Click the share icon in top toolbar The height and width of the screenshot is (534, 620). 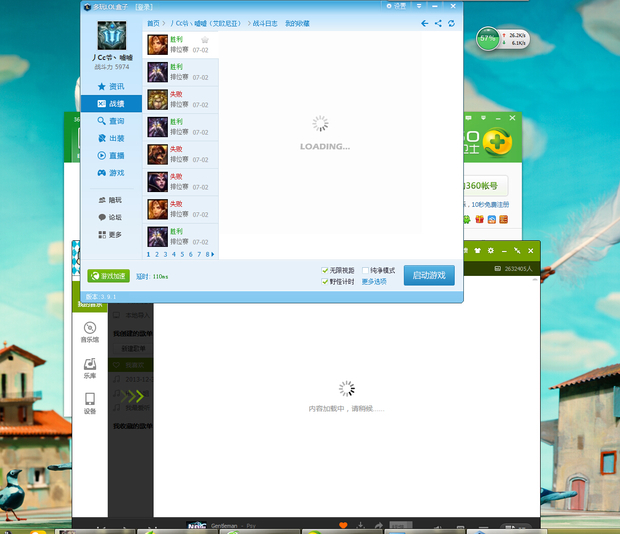pos(438,23)
